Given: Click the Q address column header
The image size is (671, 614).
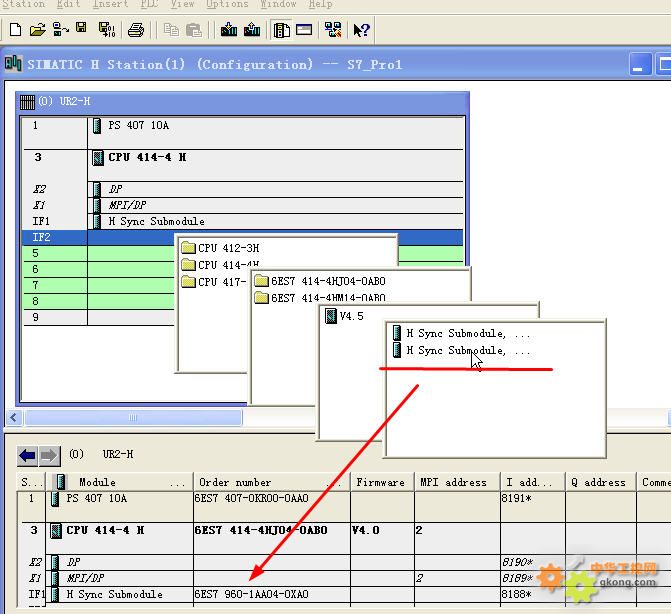Looking at the screenshot, I should click(600, 482).
